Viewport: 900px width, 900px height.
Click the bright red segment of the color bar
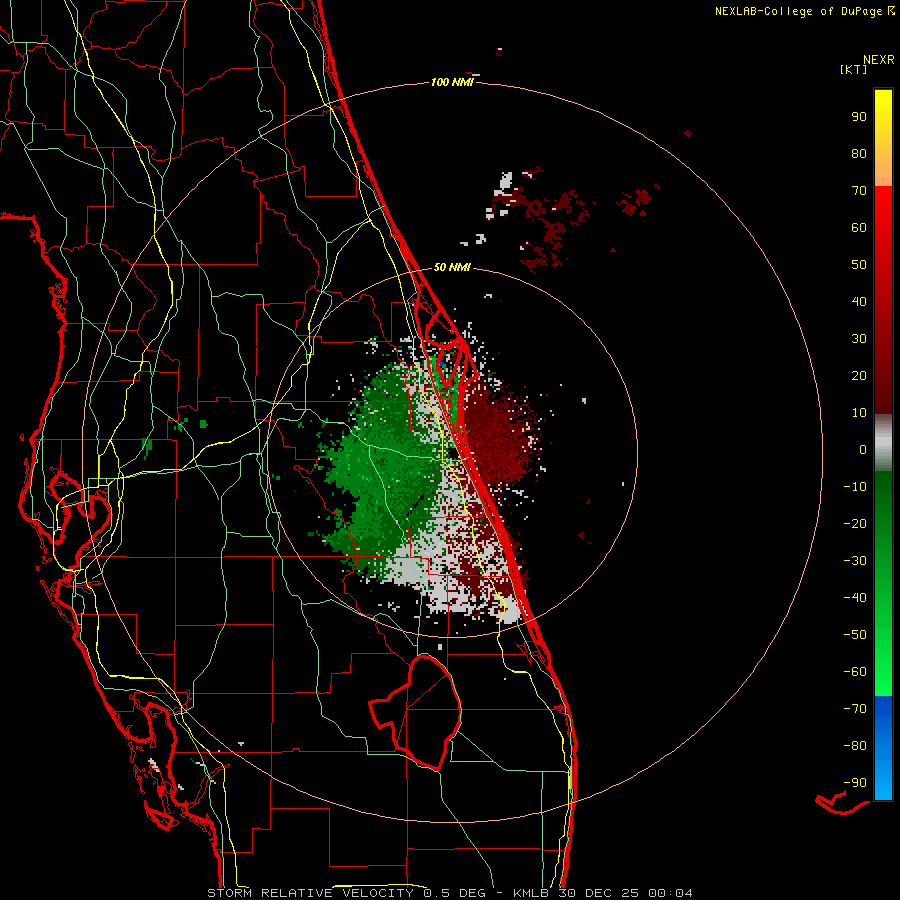[883, 230]
